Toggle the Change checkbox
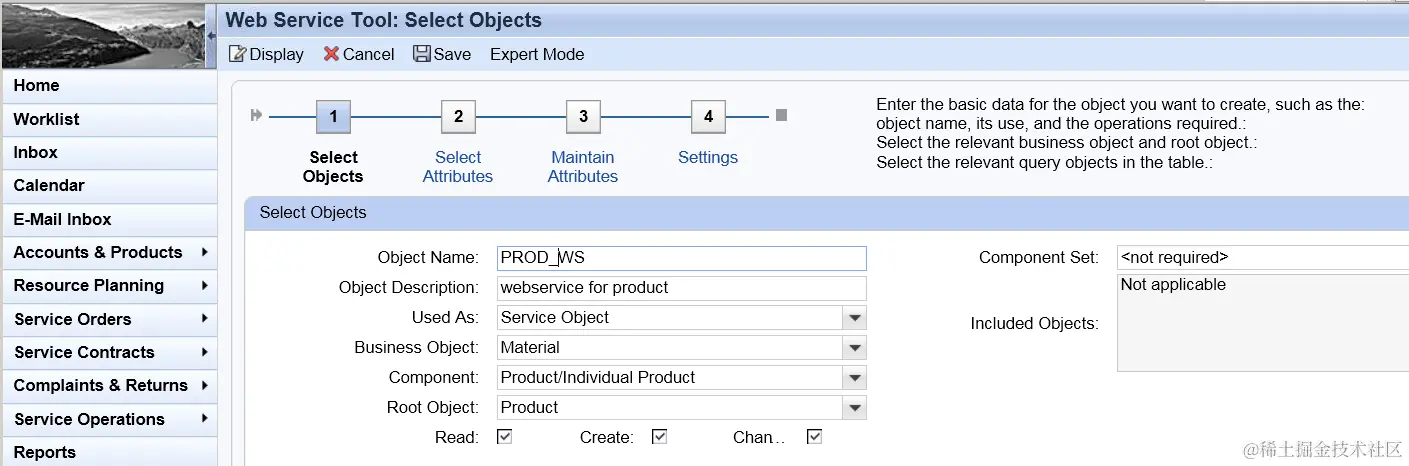This screenshot has width=1409, height=466. [x=814, y=437]
